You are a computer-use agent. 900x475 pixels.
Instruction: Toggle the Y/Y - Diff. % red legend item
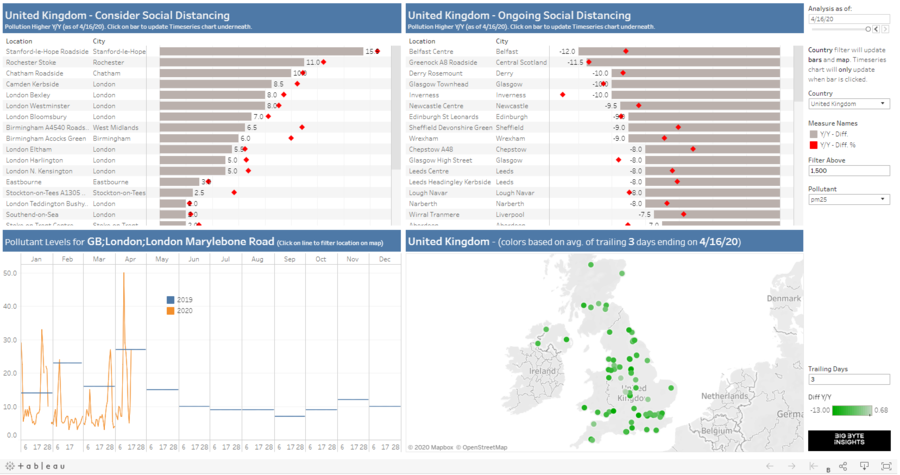813,145
